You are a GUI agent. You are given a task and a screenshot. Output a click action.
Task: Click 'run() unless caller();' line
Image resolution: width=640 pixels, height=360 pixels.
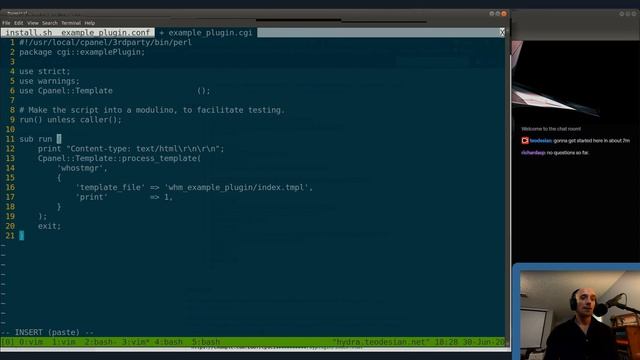click(x=70, y=120)
